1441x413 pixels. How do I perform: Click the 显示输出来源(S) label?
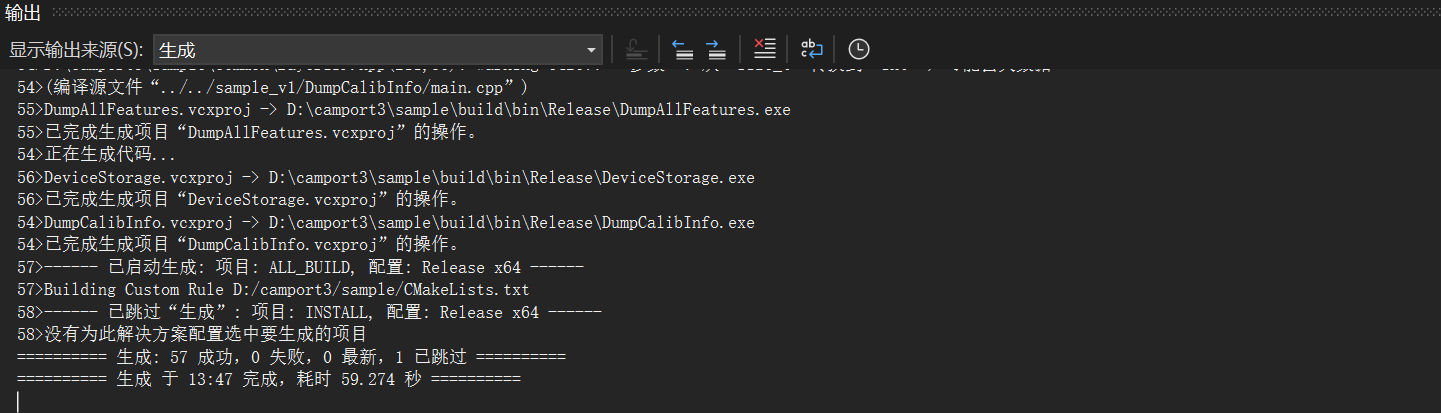[x=76, y=50]
